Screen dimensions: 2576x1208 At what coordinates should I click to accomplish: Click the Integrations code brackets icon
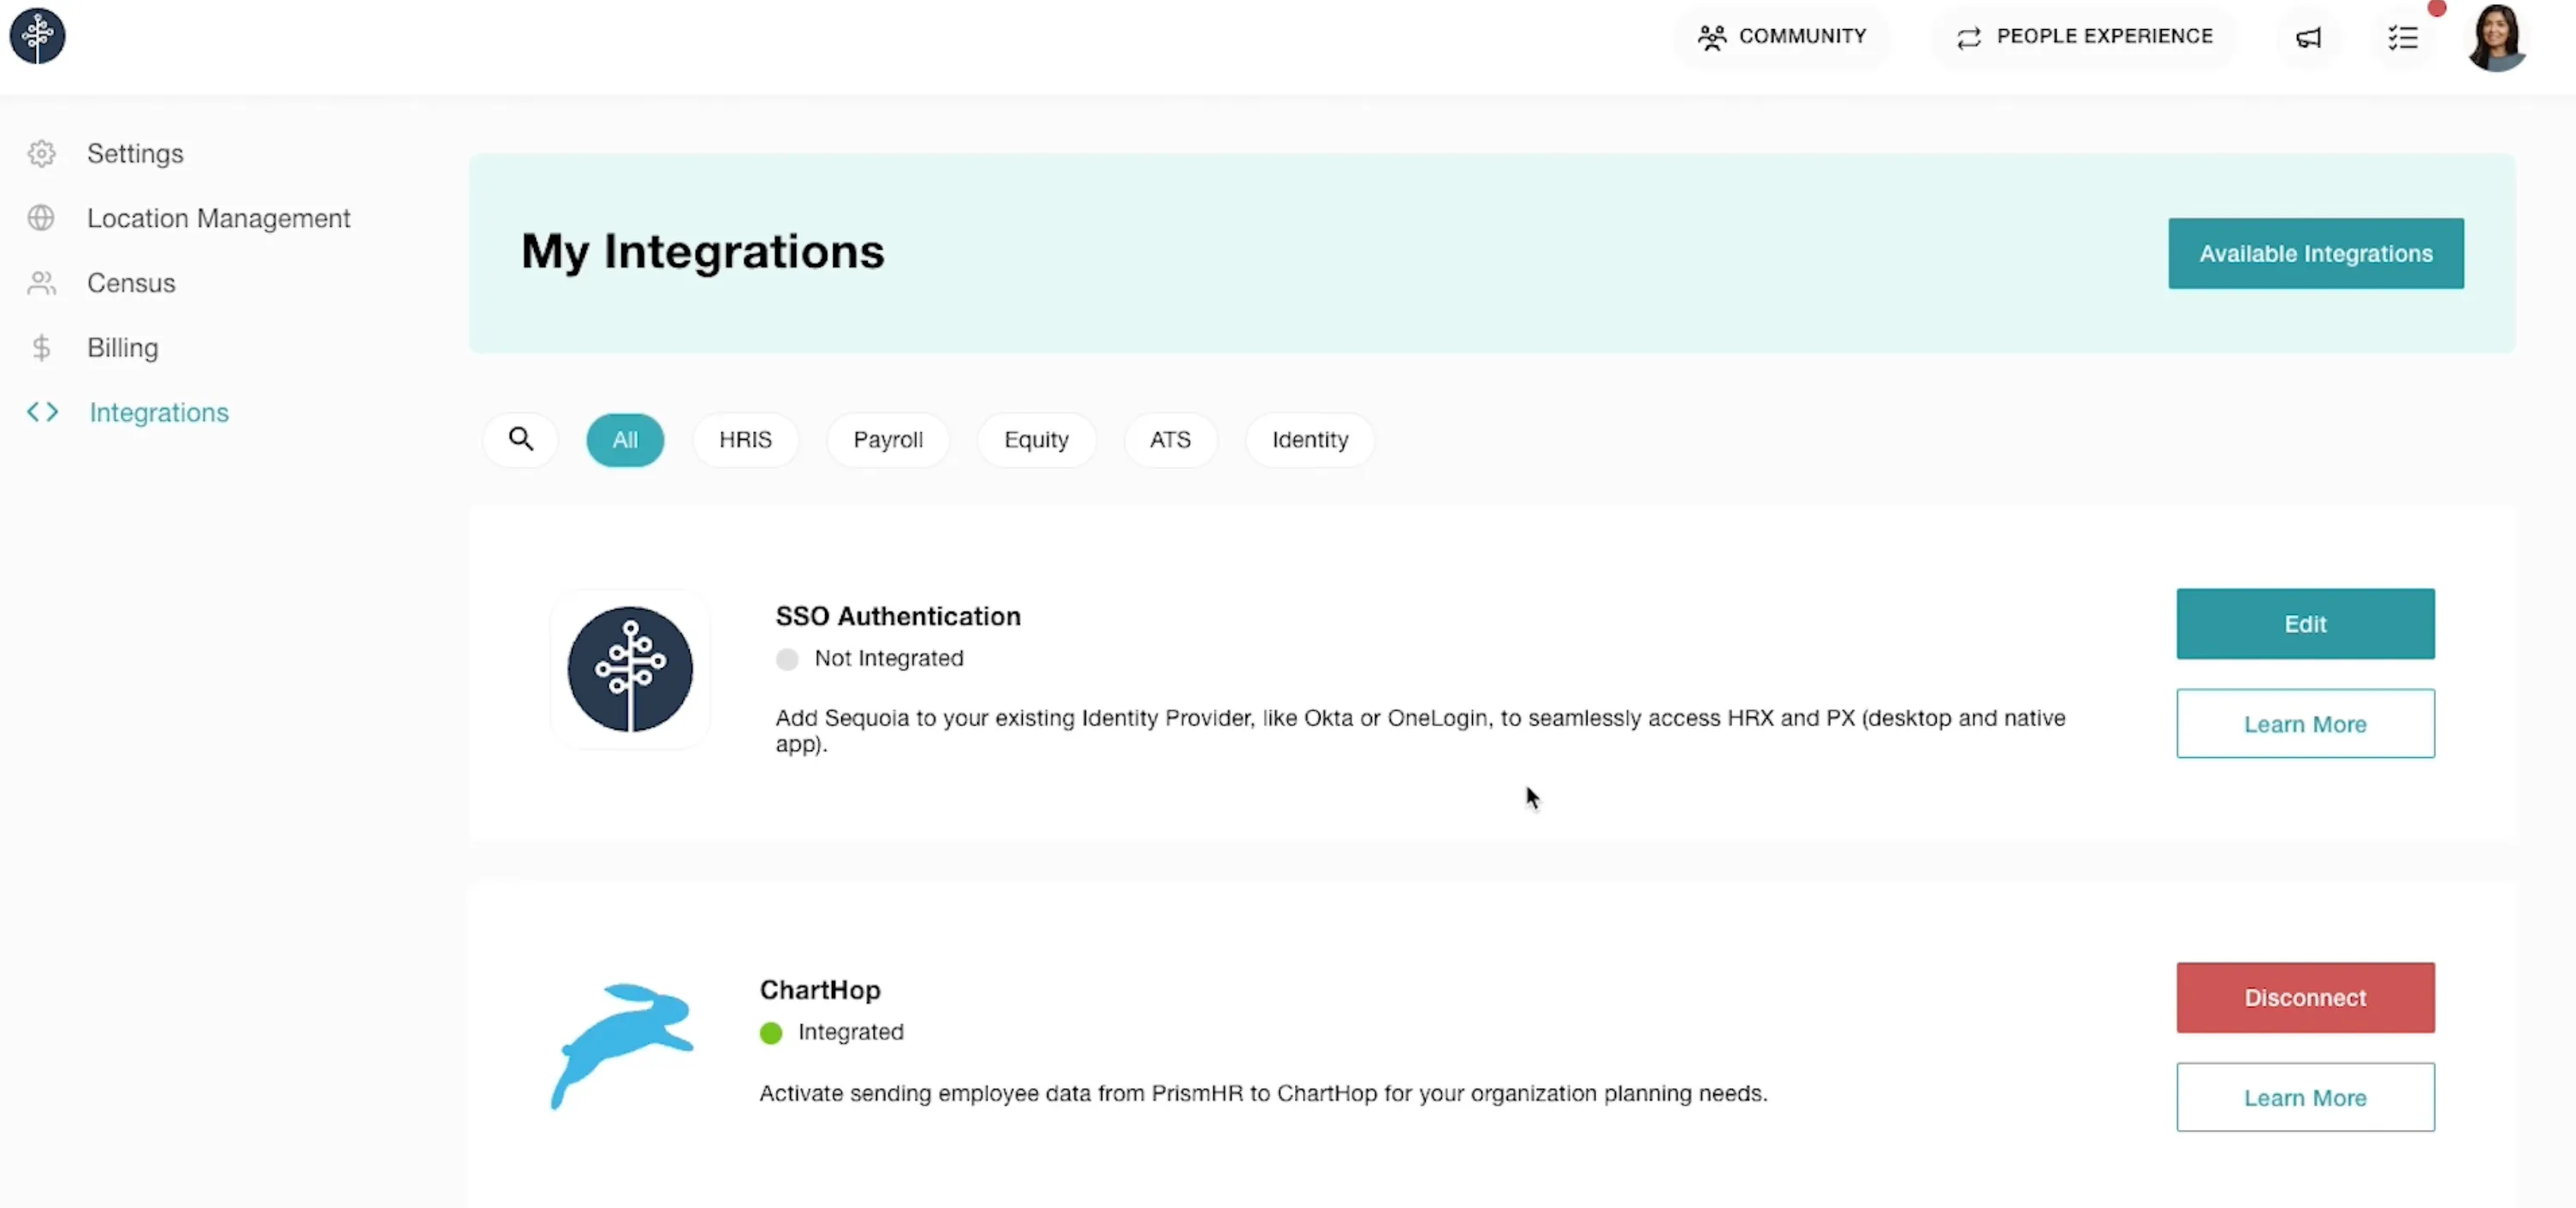tap(42, 412)
